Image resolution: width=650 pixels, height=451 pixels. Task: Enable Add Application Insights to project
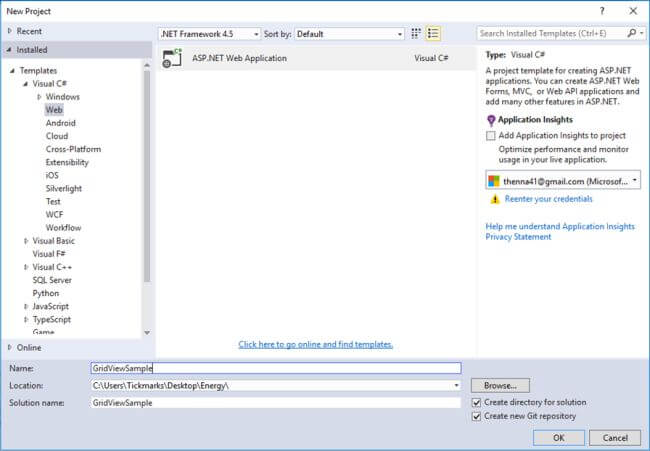coord(491,136)
